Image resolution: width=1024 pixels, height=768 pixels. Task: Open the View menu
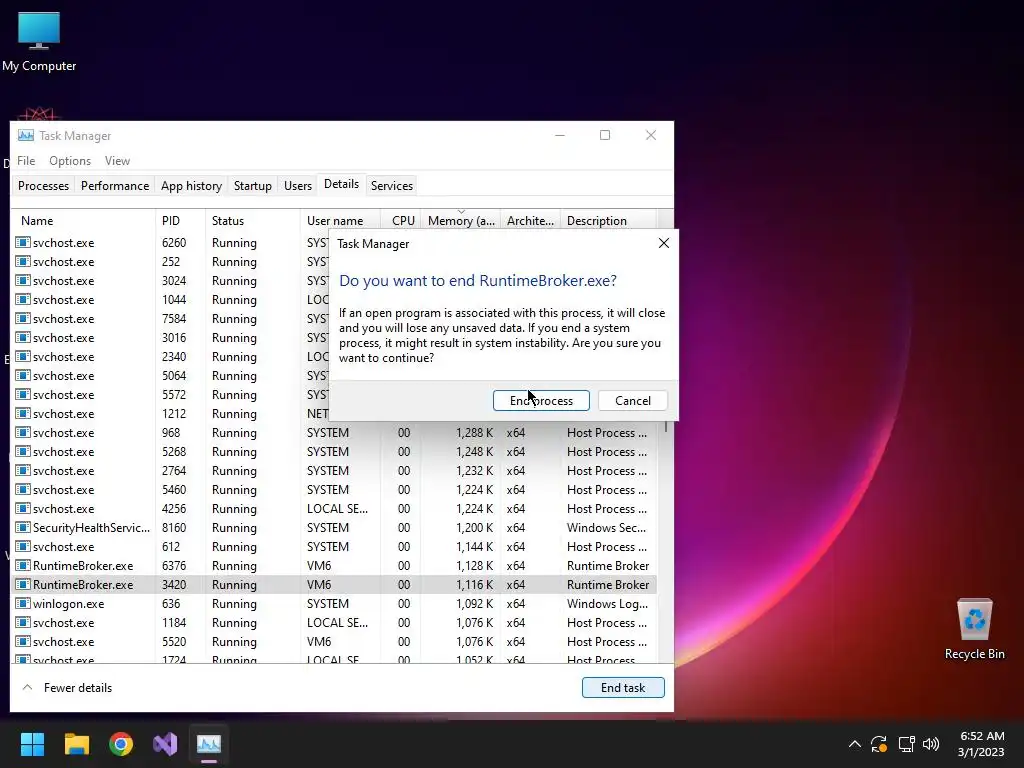click(x=118, y=161)
